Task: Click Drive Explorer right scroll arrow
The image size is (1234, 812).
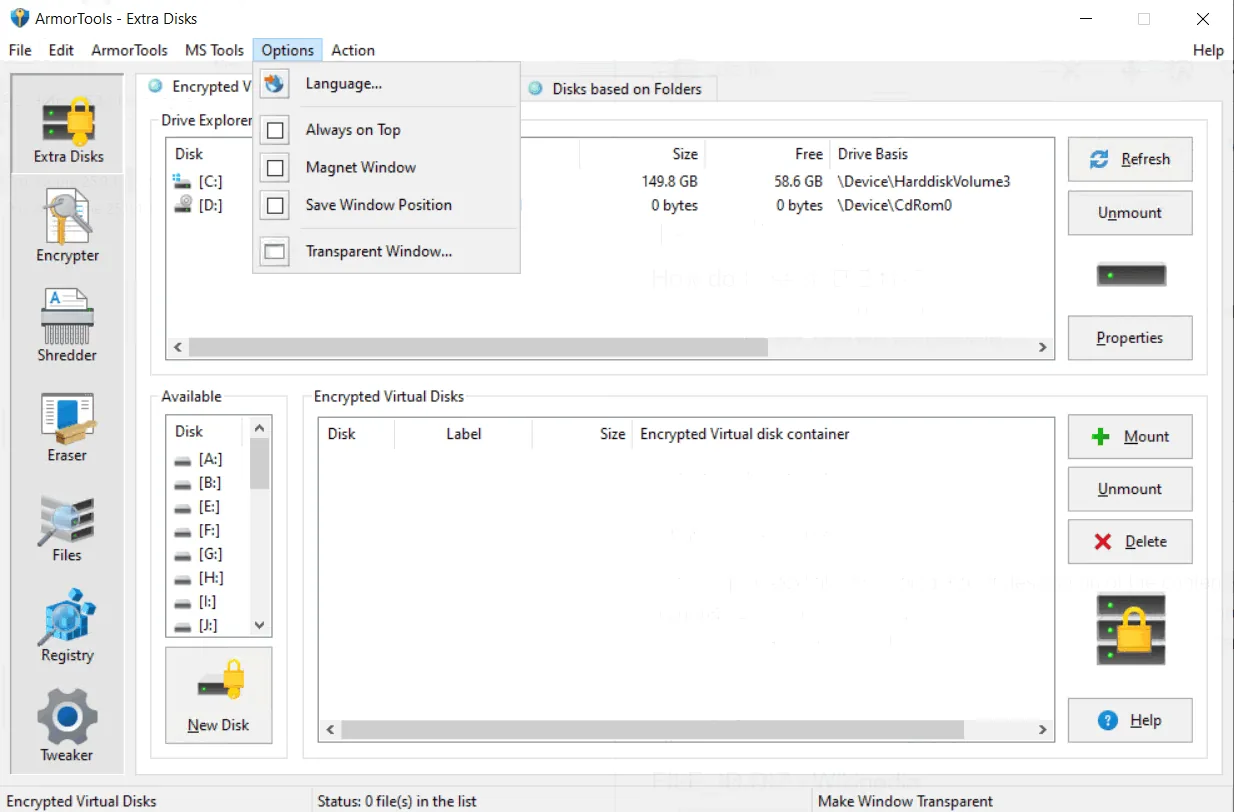Action: (x=1042, y=347)
